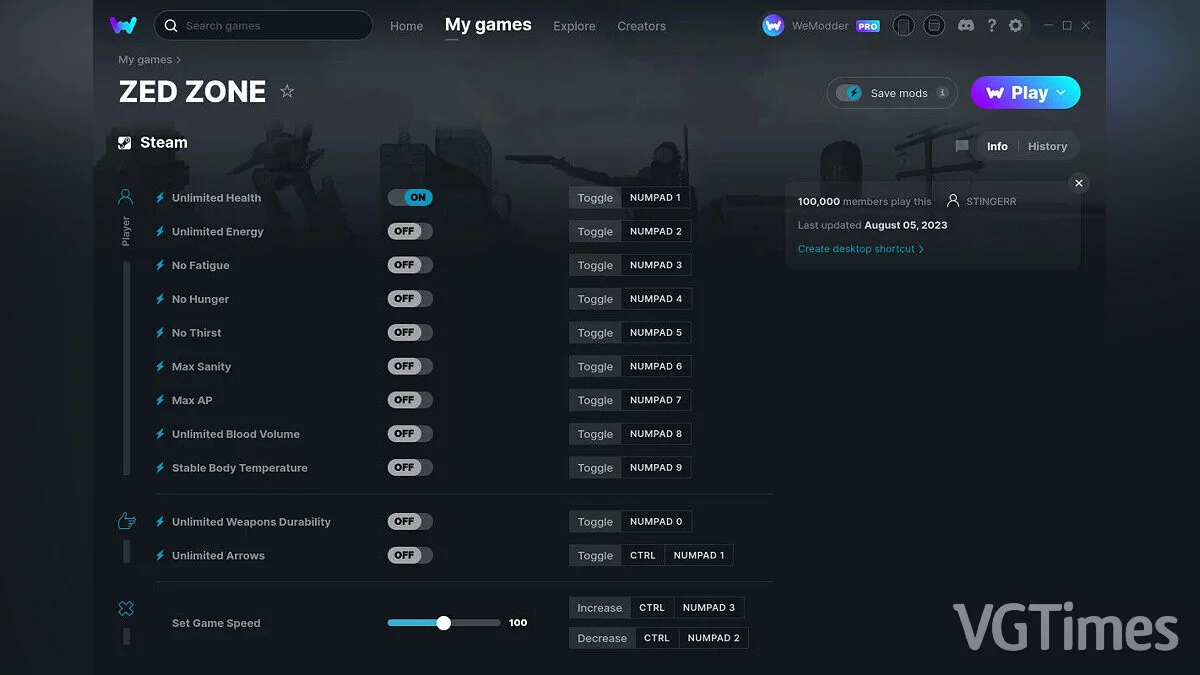Open the comments chat bubble icon
This screenshot has width=1200, height=675.
click(962, 146)
